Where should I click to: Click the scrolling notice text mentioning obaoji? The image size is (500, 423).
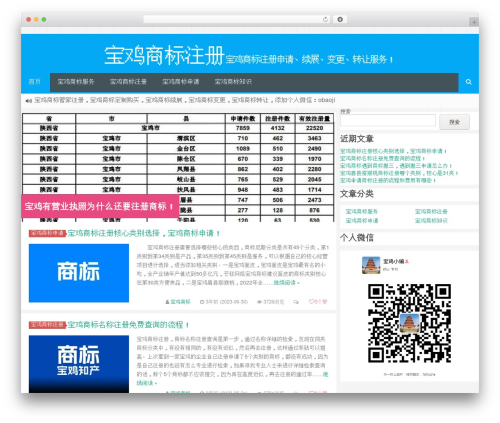184,100
